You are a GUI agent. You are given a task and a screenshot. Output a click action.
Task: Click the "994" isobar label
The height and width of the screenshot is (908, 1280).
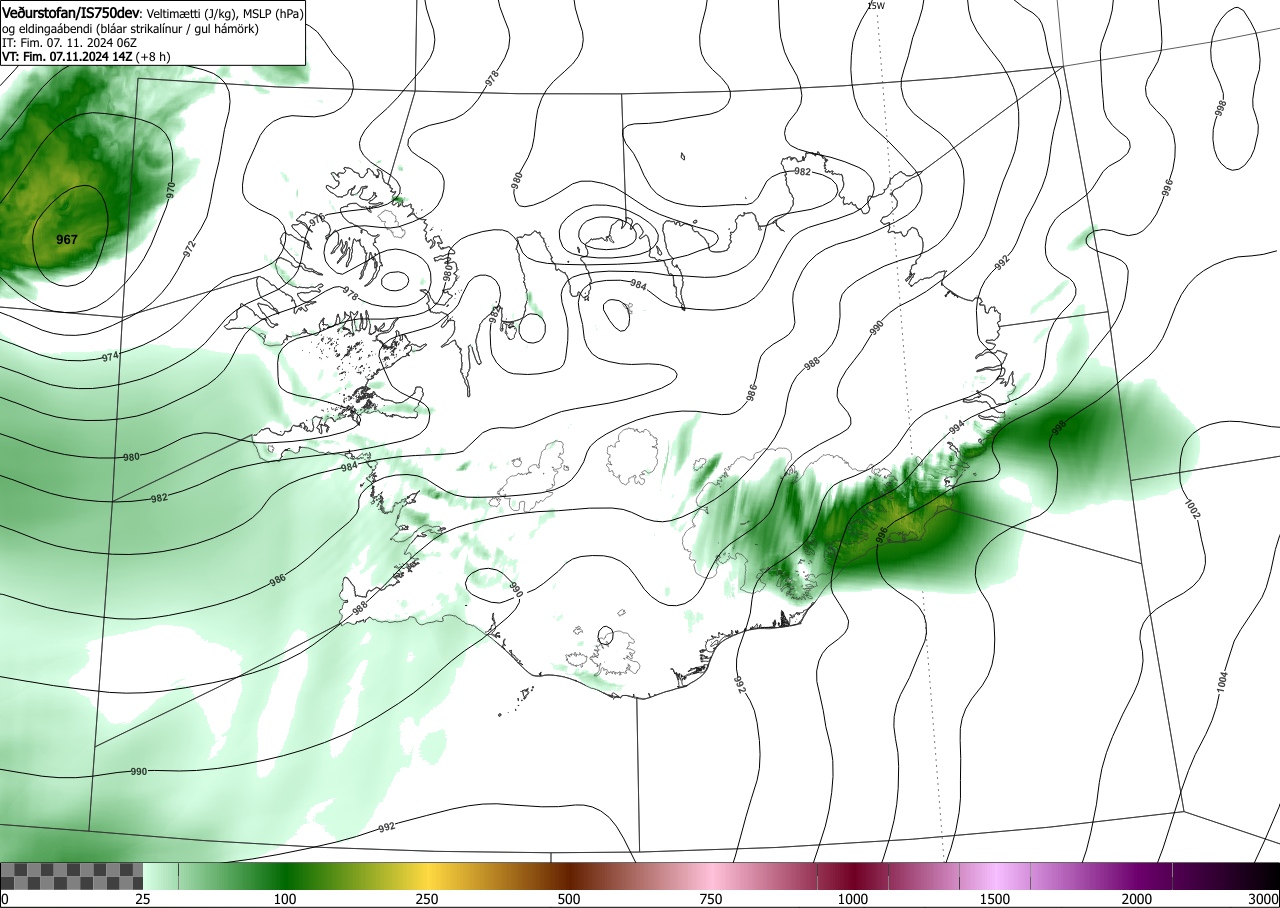957,427
